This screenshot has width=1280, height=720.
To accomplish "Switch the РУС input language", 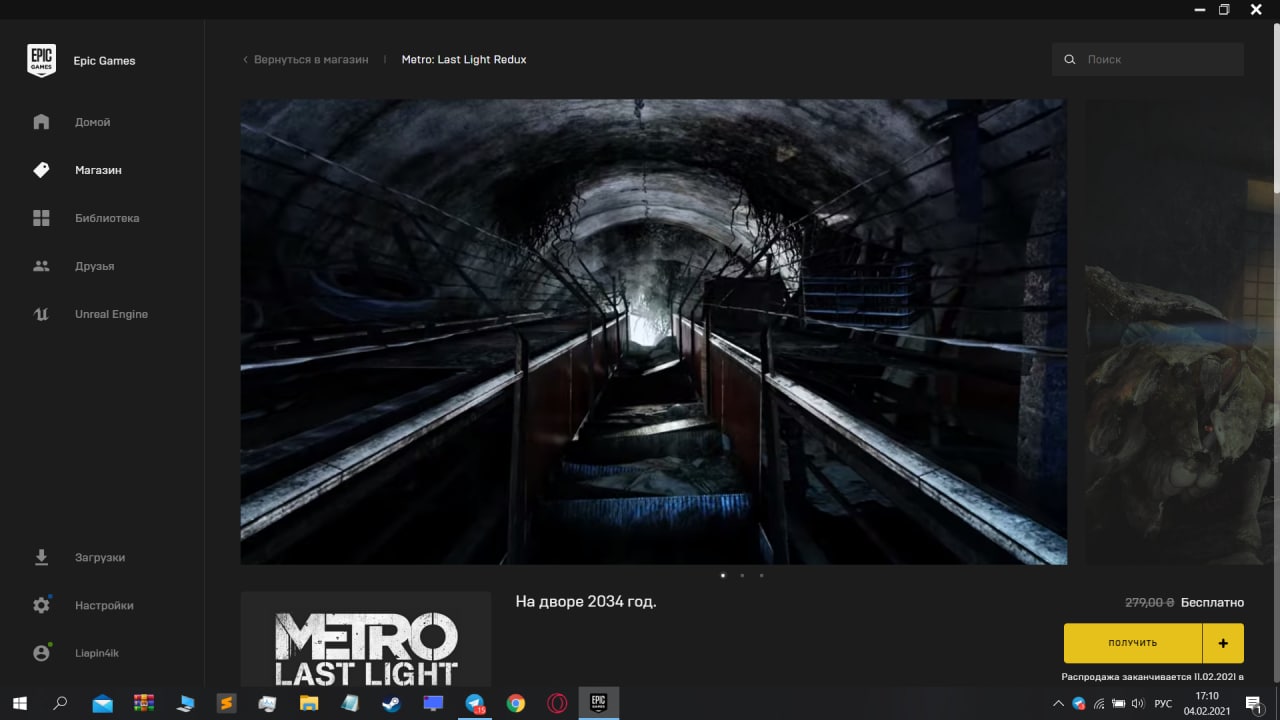I will tap(1163, 704).
